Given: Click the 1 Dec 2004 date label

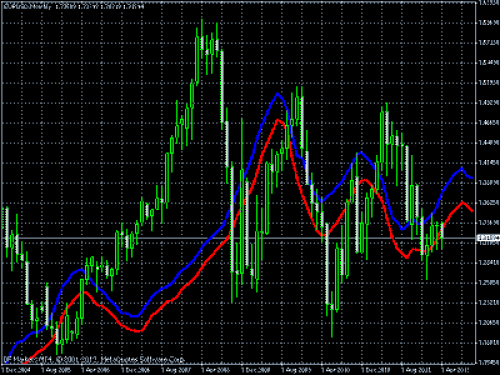Looking at the screenshot, I should [16, 369].
